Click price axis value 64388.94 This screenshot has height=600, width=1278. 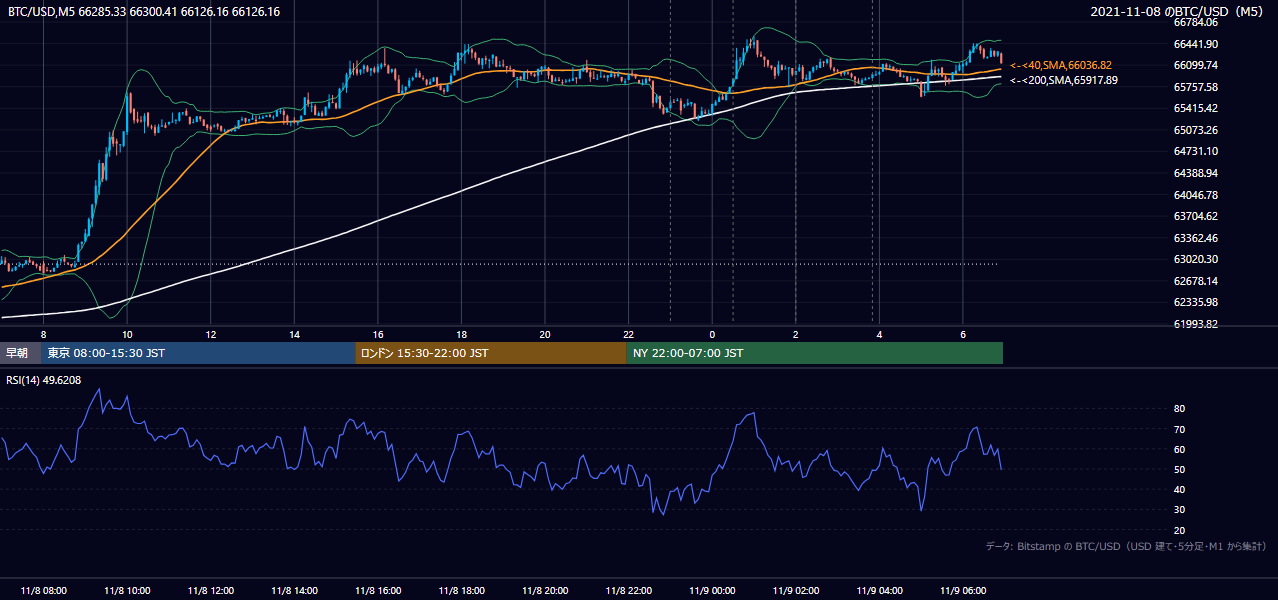(x=1195, y=173)
